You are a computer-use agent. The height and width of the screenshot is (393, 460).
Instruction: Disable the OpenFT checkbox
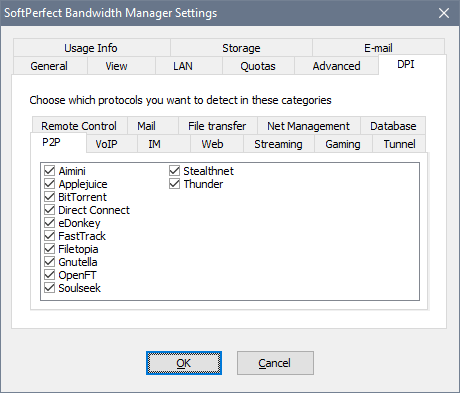[49, 275]
